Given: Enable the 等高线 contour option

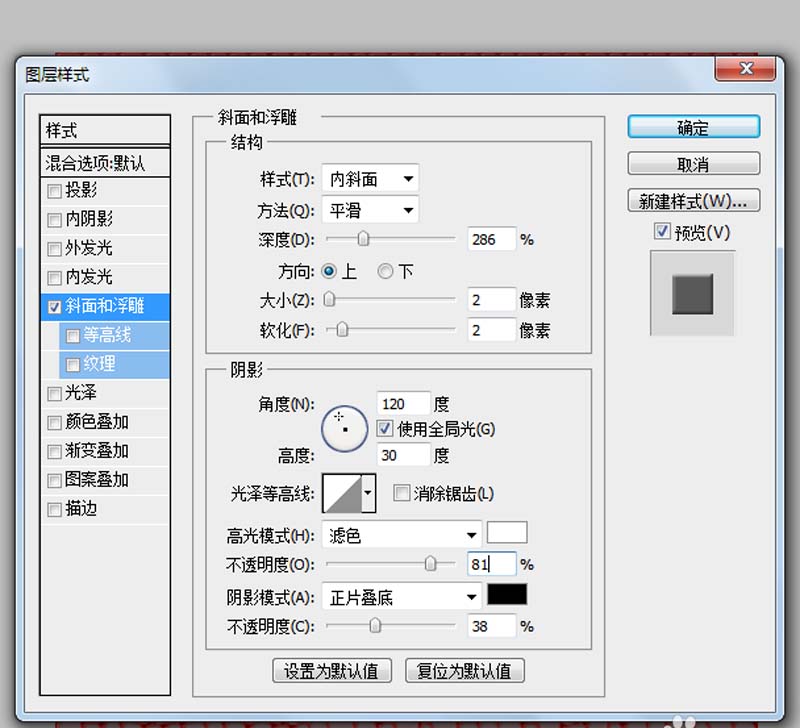Looking at the screenshot, I should [73, 336].
